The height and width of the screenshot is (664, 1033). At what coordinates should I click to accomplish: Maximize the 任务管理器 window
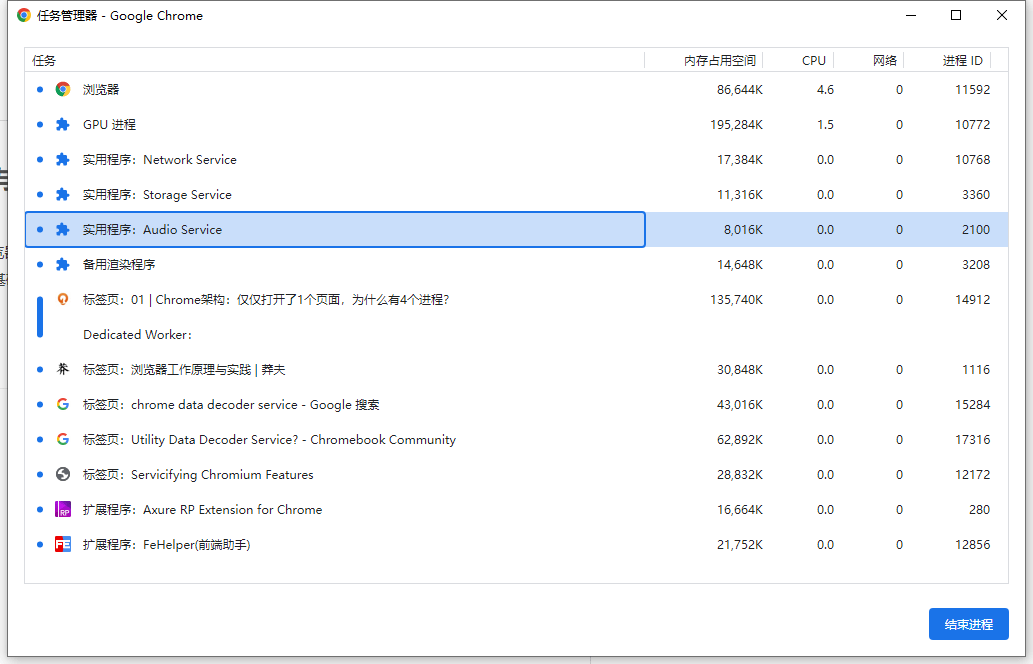[956, 15]
